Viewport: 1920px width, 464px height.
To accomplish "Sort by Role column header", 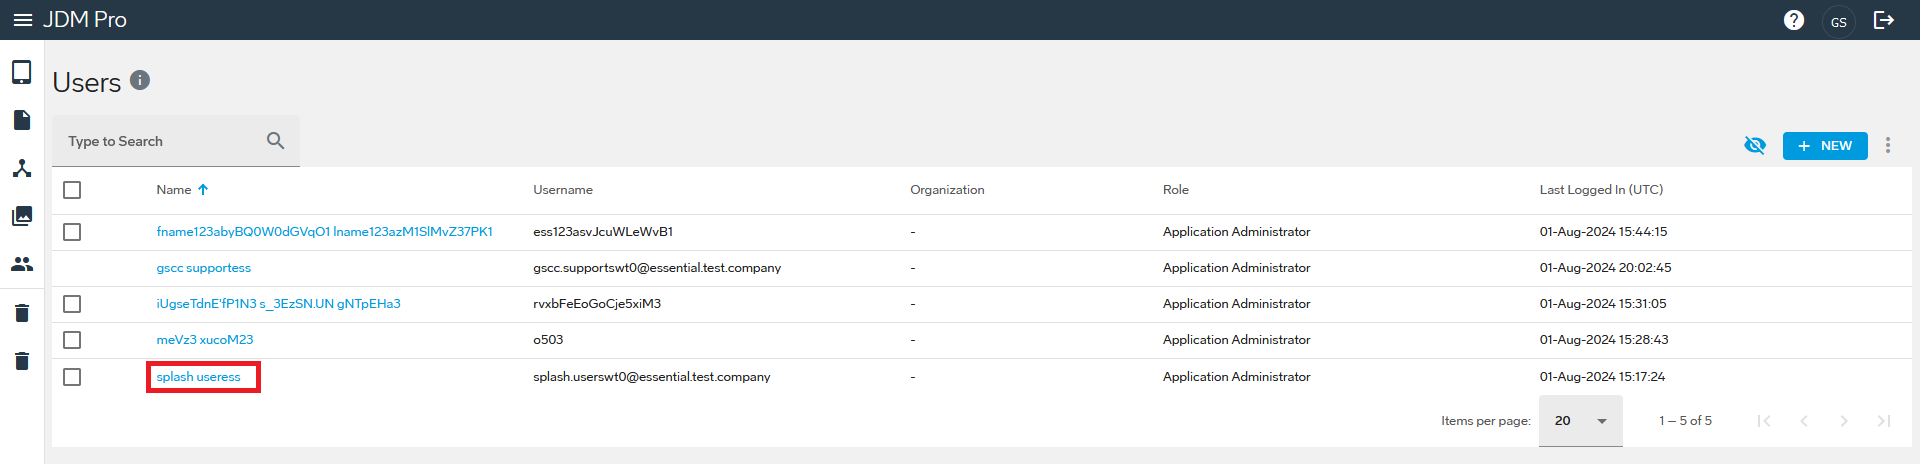I will [1176, 190].
